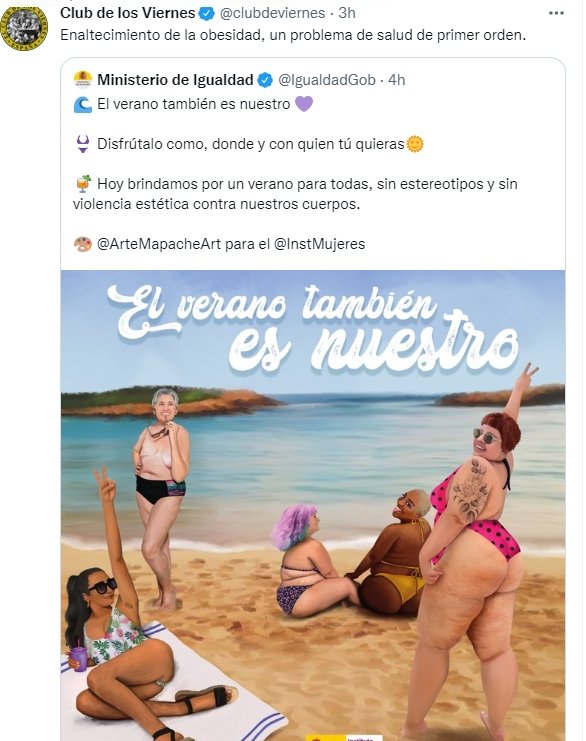The image size is (586, 741).
Task: Click the tropical drink emoji
Action: [83, 184]
